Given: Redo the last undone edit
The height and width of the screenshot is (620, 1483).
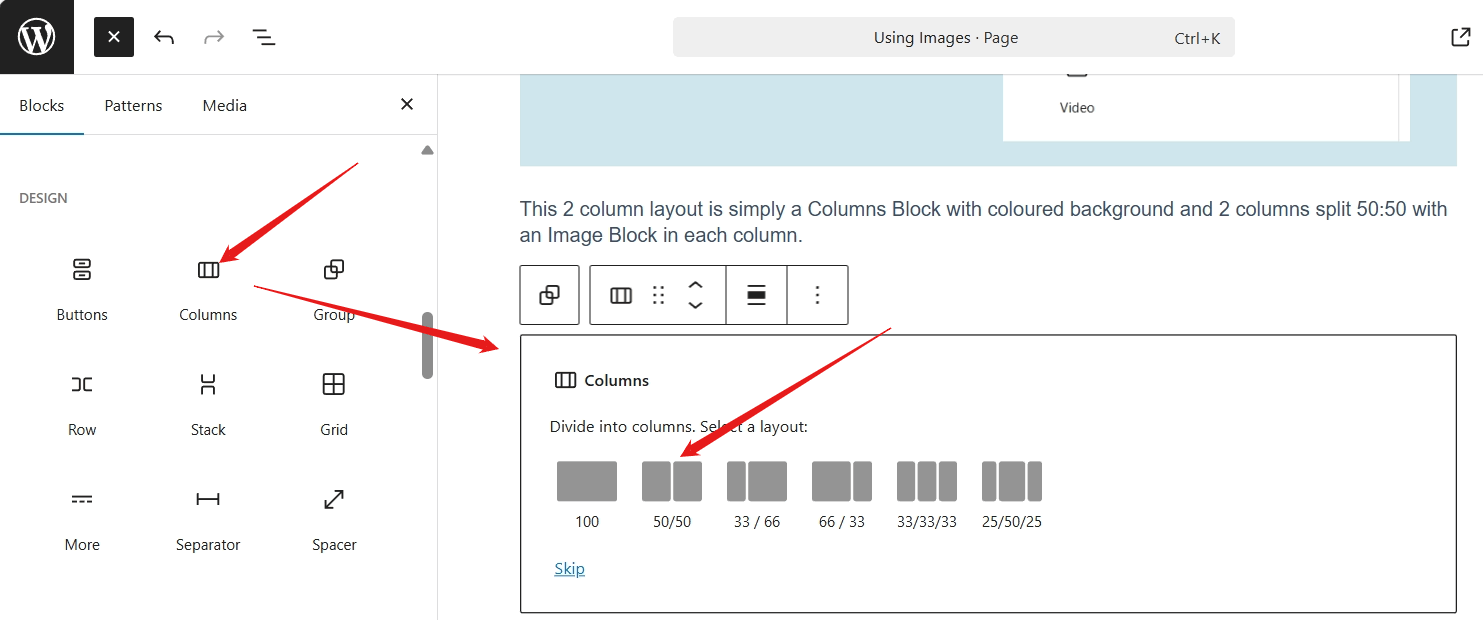Looking at the screenshot, I should tap(214, 37).
